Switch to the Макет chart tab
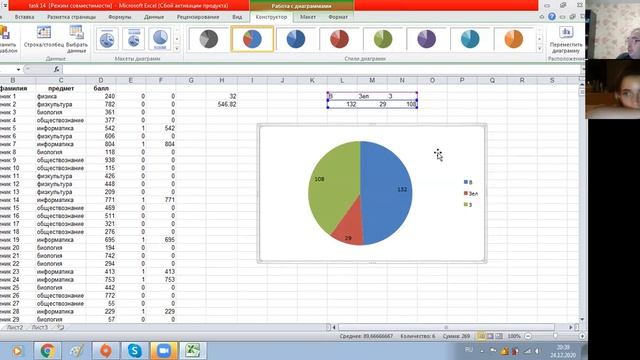The width and height of the screenshot is (640, 360). tap(308, 17)
